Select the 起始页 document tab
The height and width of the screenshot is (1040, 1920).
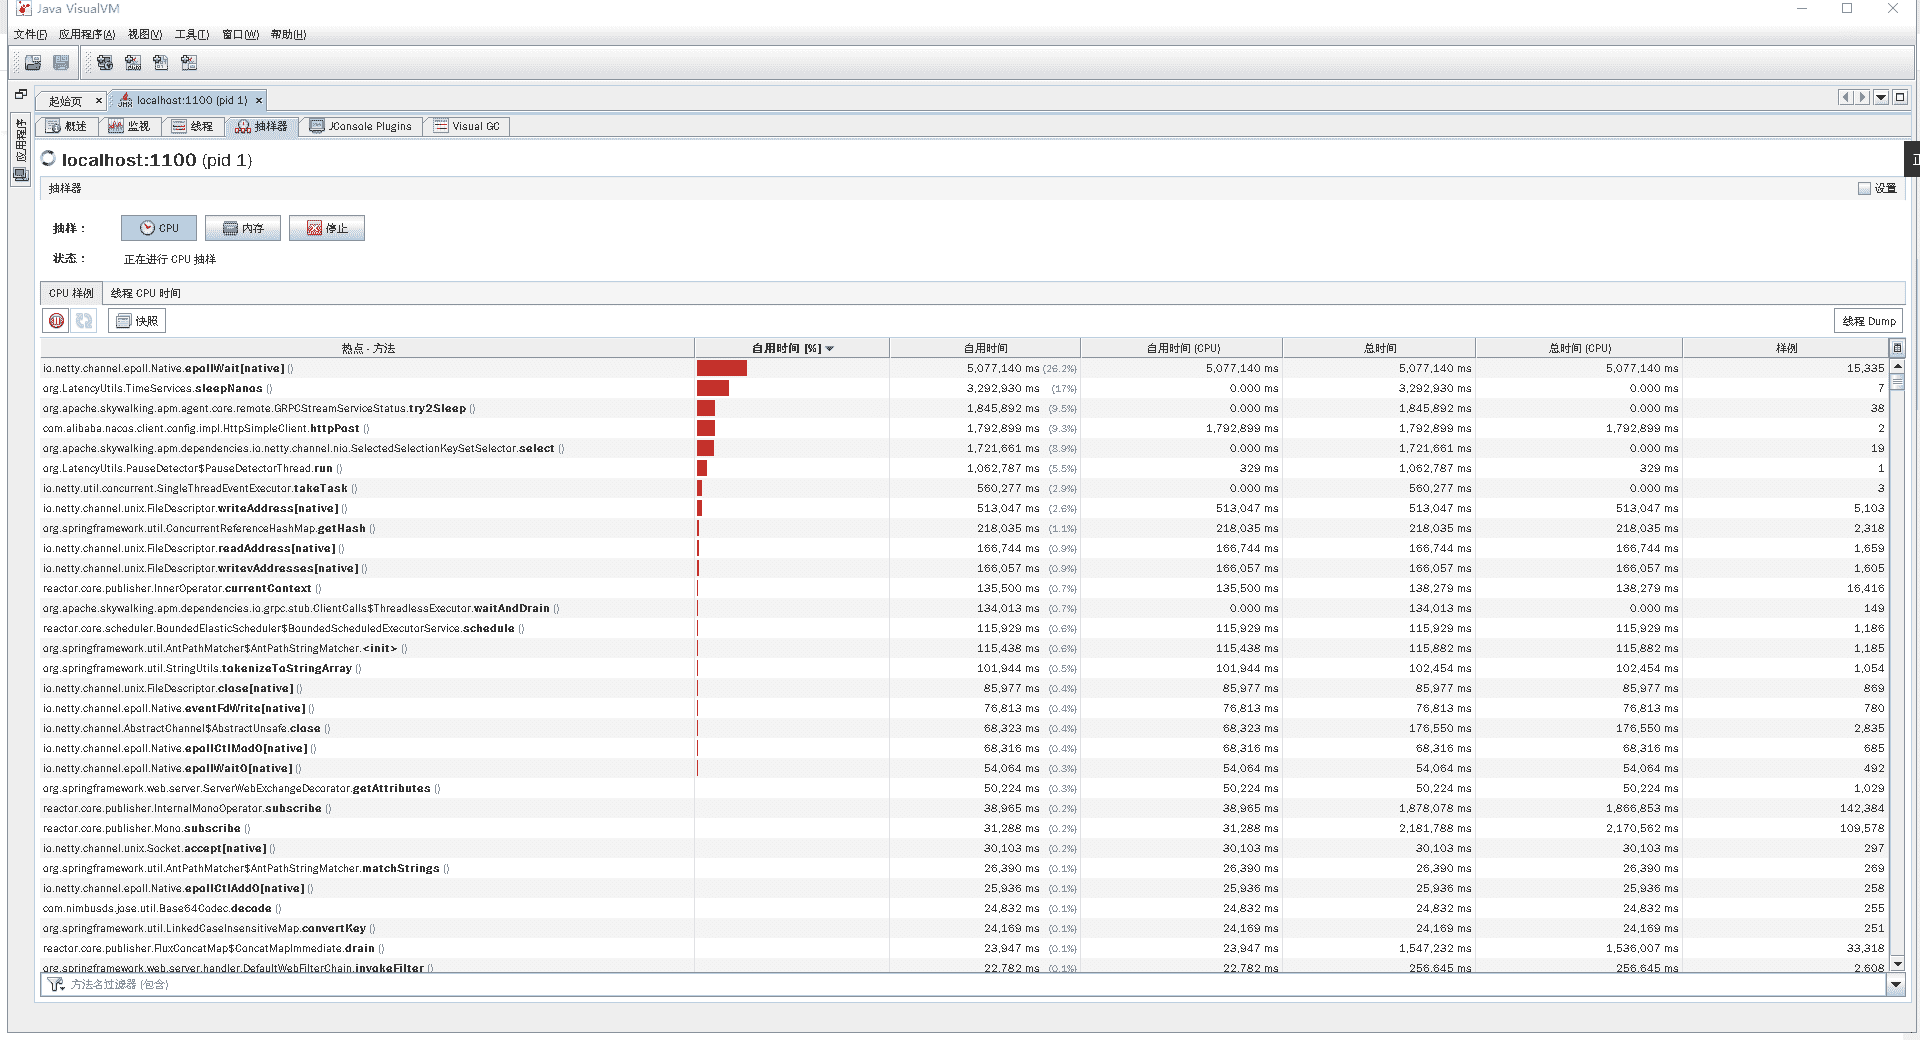point(65,101)
